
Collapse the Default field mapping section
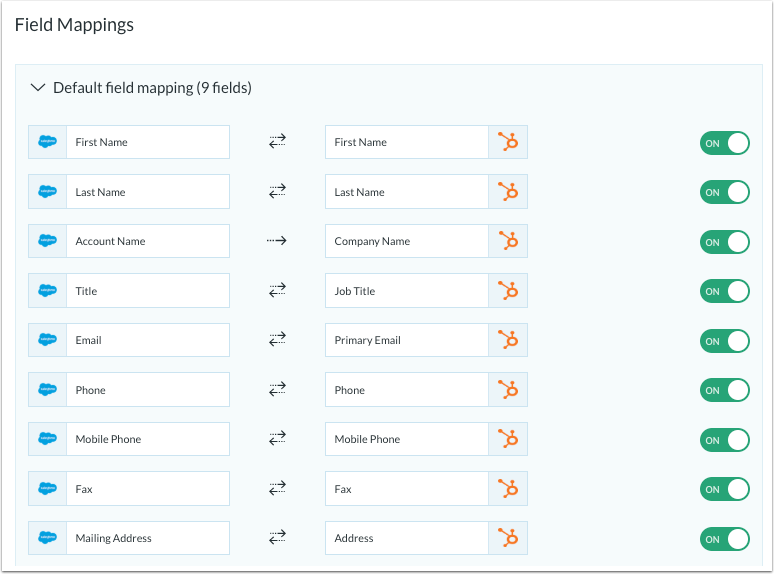coord(38,88)
